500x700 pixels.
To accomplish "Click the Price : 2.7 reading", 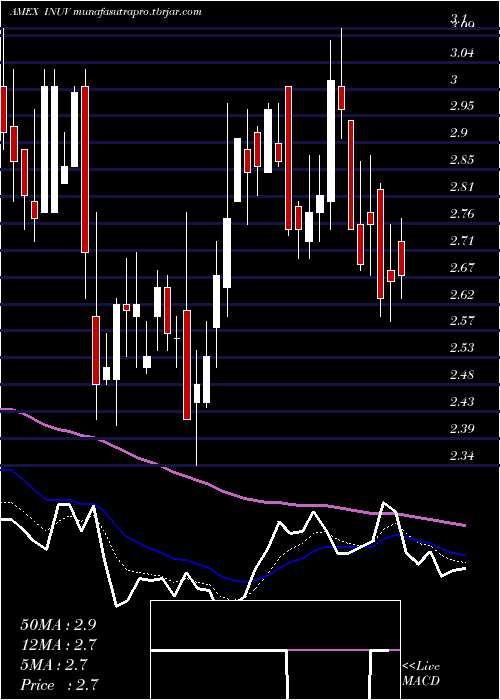I will point(59,684).
